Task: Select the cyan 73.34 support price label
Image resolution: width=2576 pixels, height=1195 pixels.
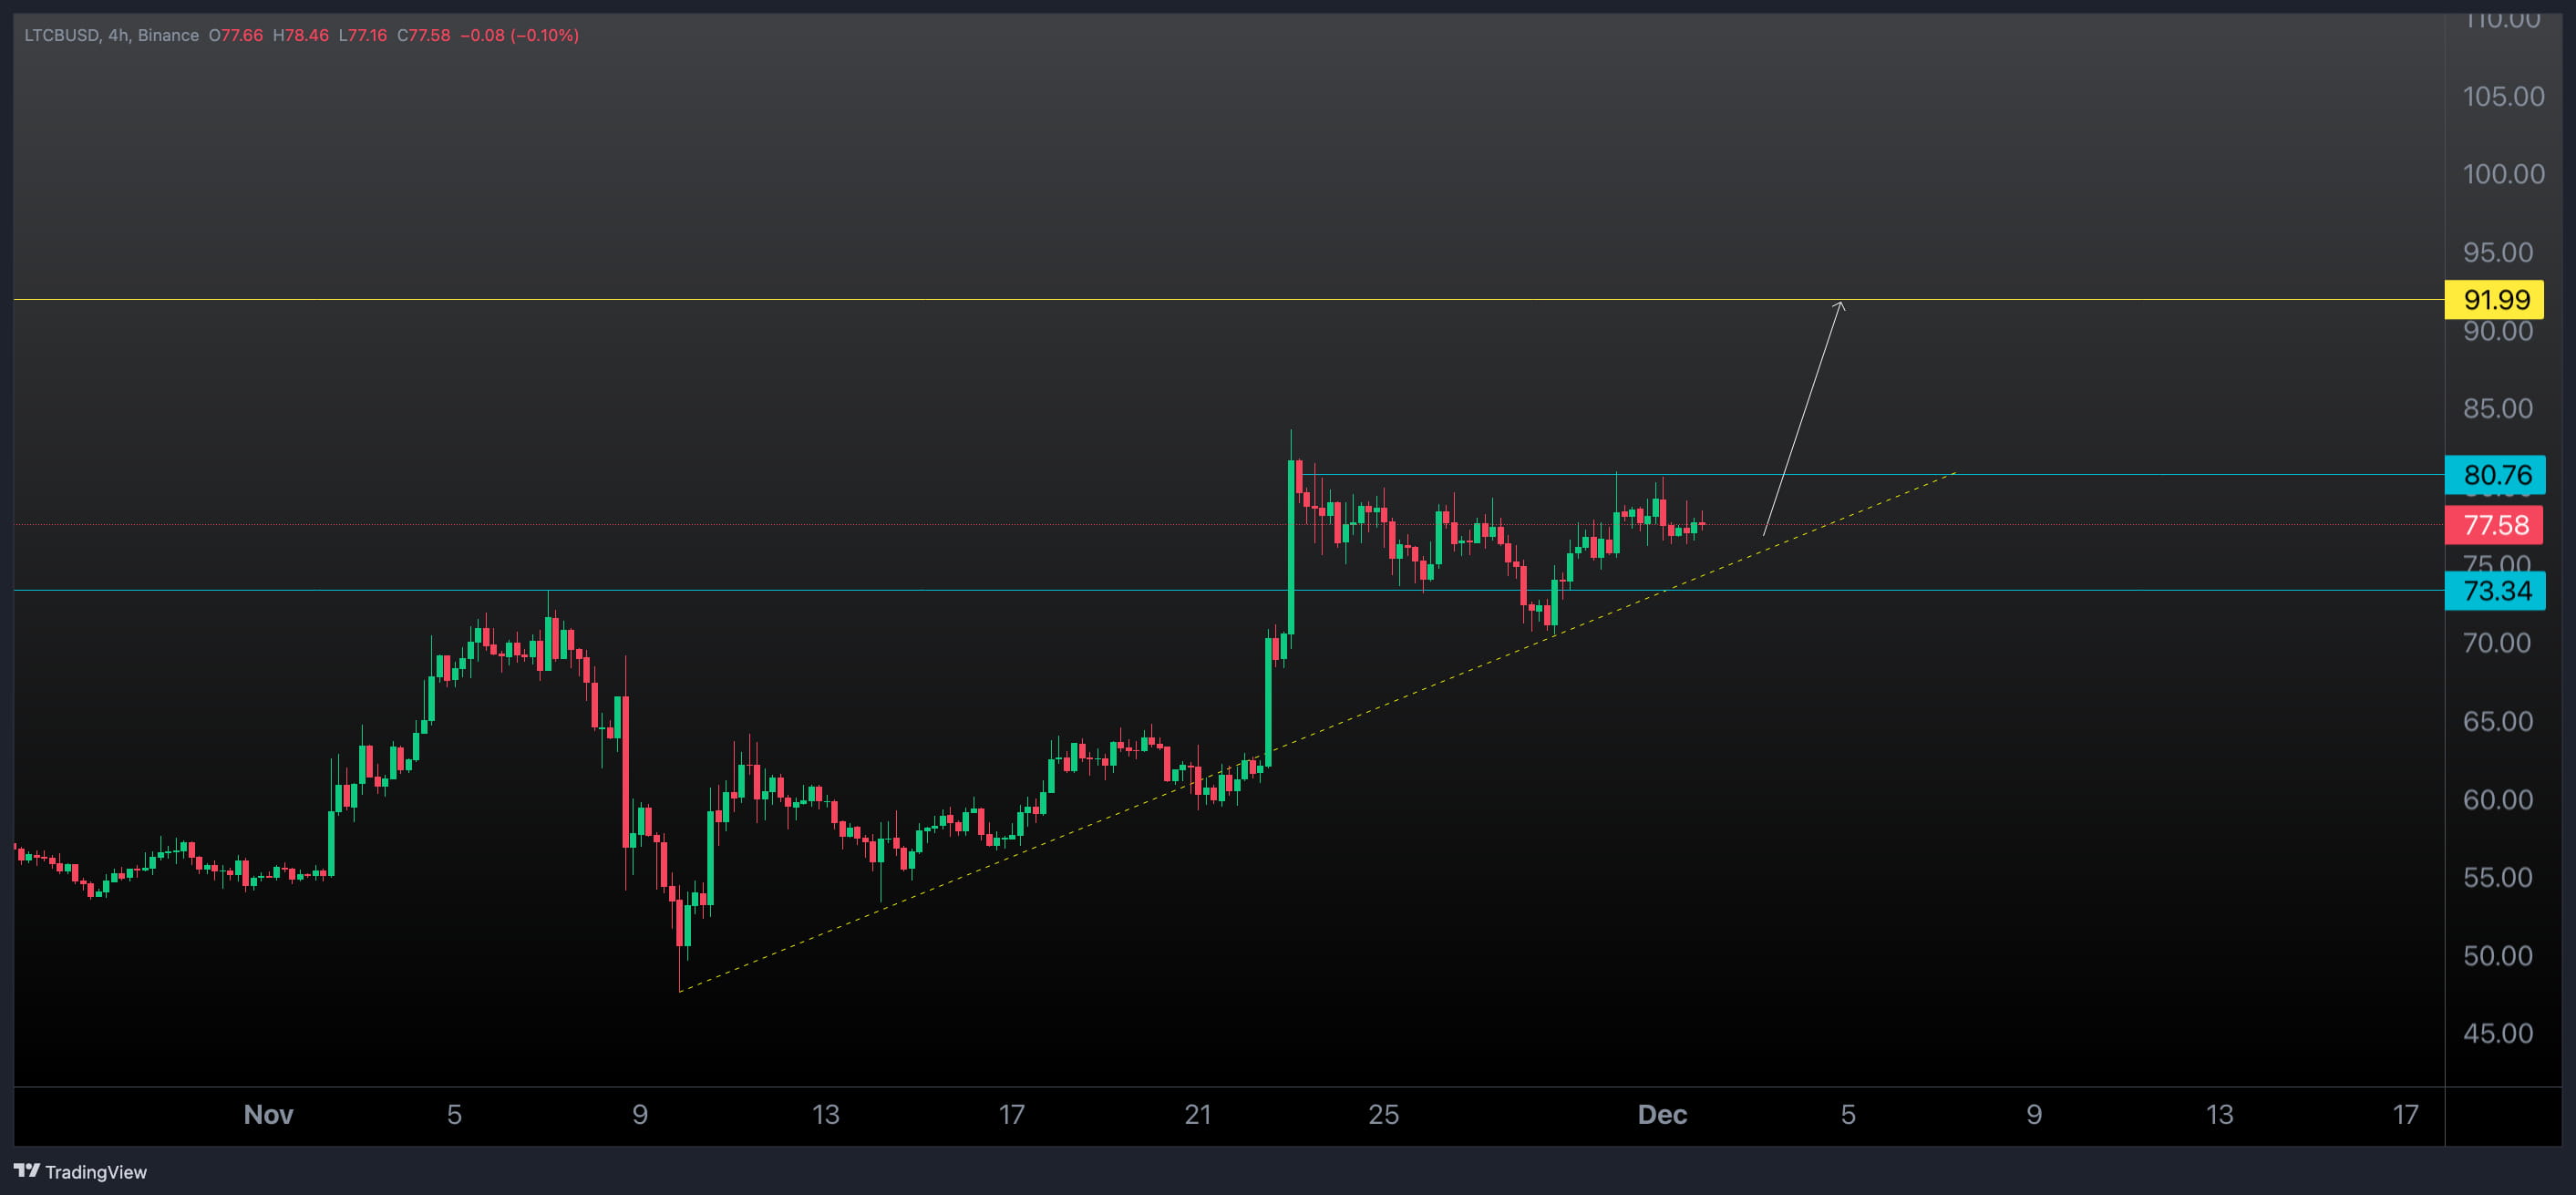Action: [2497, 591]
